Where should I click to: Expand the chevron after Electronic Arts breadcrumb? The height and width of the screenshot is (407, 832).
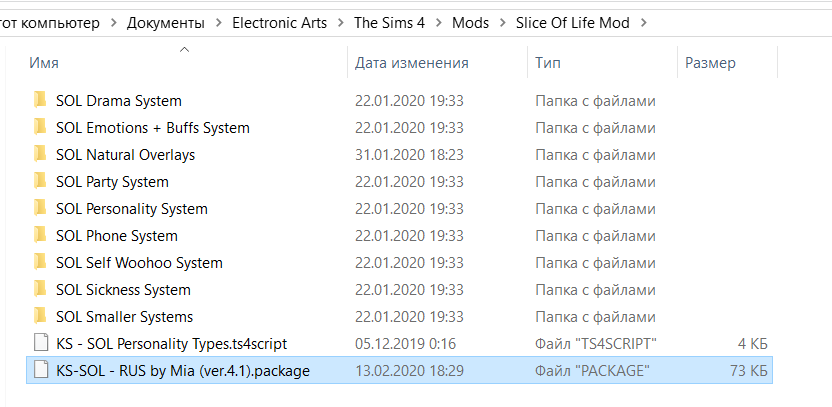pyautogui.click(x=341, y=23)
